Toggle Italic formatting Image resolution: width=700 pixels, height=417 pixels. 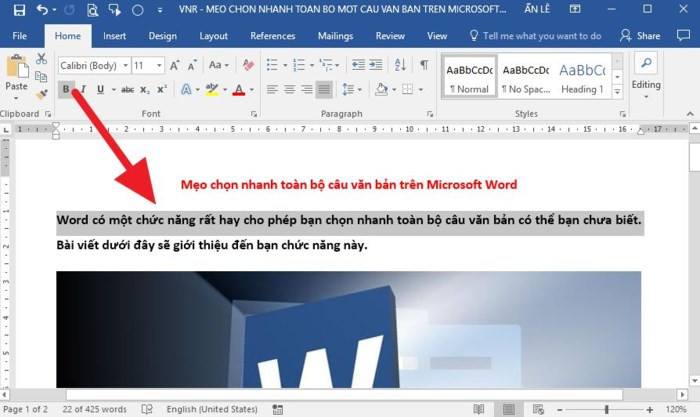tap(83, 89)
